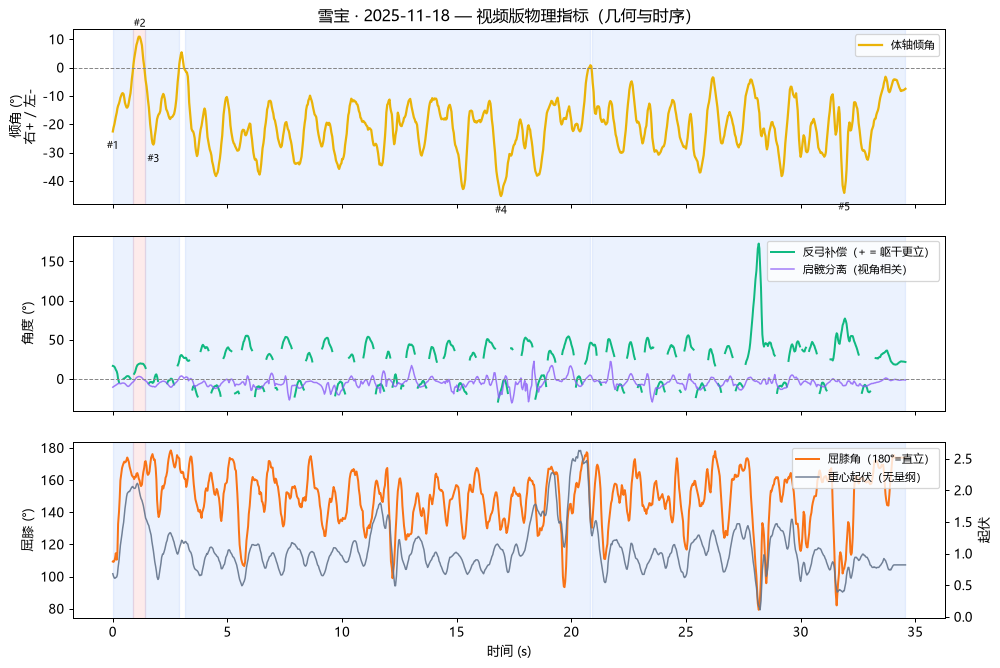The width and height of the screenshot is (1000, 668).
Task: Click the '50' tick on the angle axis
Action: point(57,340)
